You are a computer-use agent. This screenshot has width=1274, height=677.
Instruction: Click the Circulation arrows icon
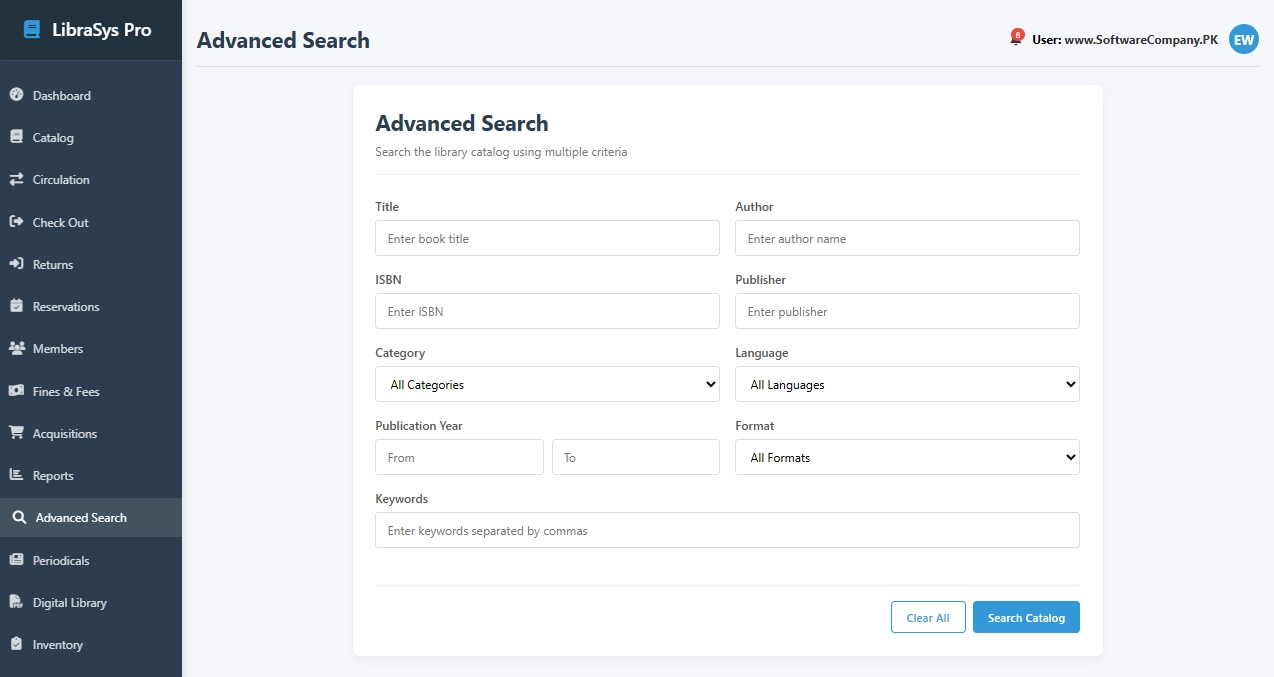[x=16, y=180]
